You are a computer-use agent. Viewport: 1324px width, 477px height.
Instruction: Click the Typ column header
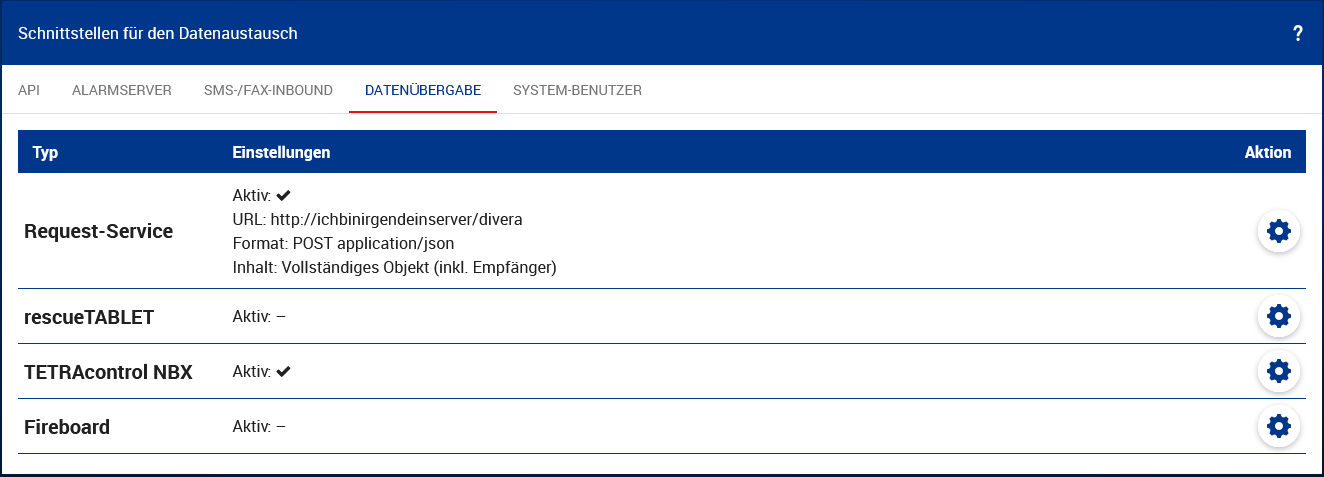point(46,153)
